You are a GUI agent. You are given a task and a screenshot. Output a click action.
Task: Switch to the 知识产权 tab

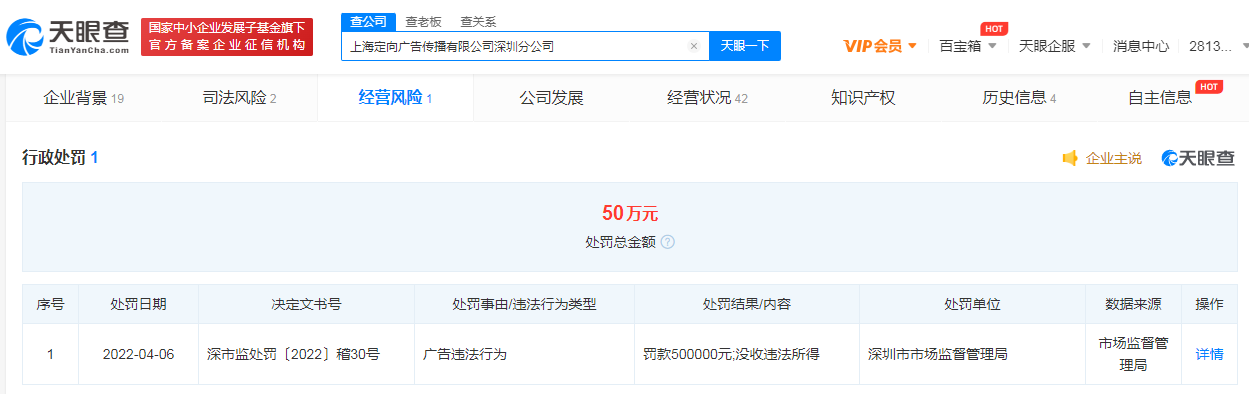(863, 98)
